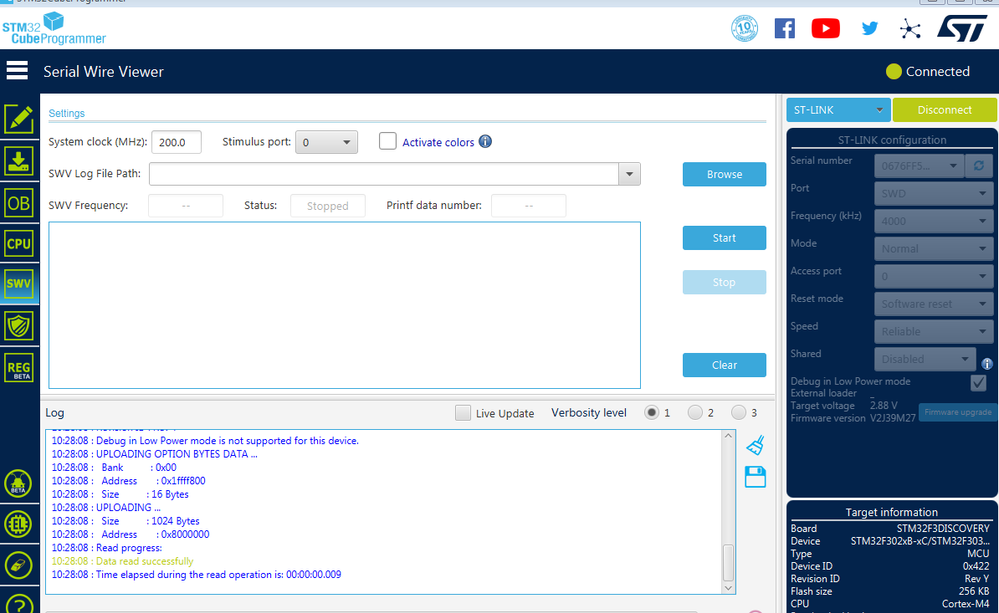Viewport: 999px width, 613px height.
Task: Open the help question mark icon
Action: tap(18, 605)
